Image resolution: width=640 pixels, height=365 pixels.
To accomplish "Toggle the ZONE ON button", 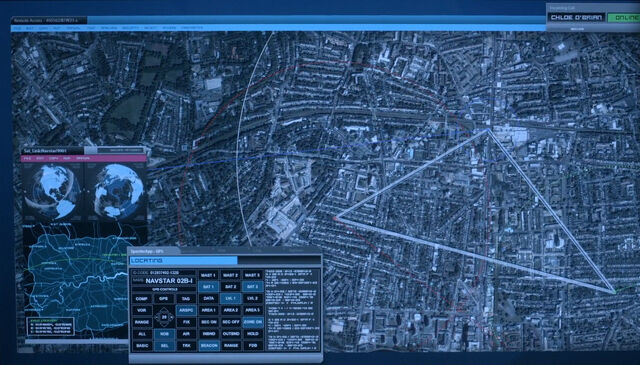I will pyautogui.click(x=253, y=322).
